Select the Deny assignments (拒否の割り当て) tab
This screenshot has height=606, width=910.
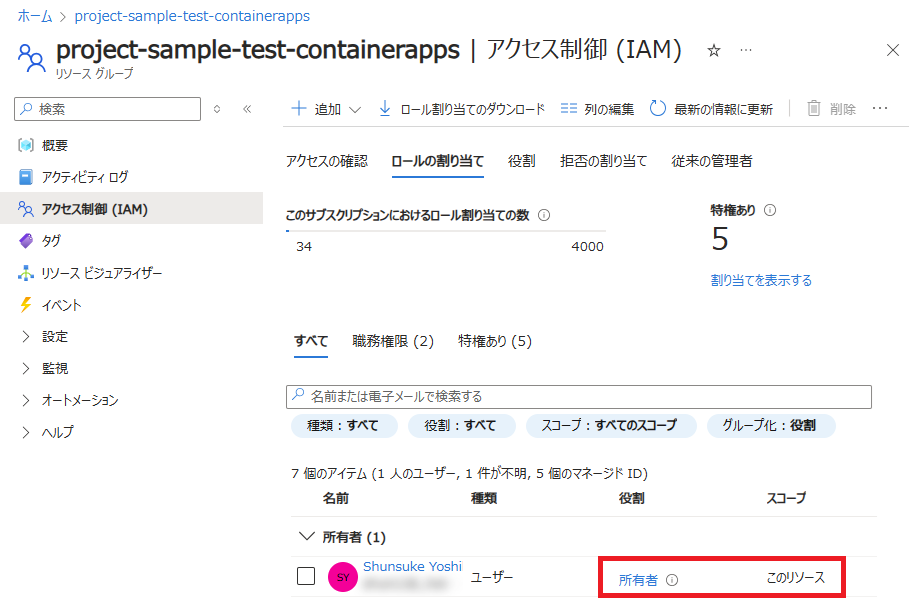[603, 161]
